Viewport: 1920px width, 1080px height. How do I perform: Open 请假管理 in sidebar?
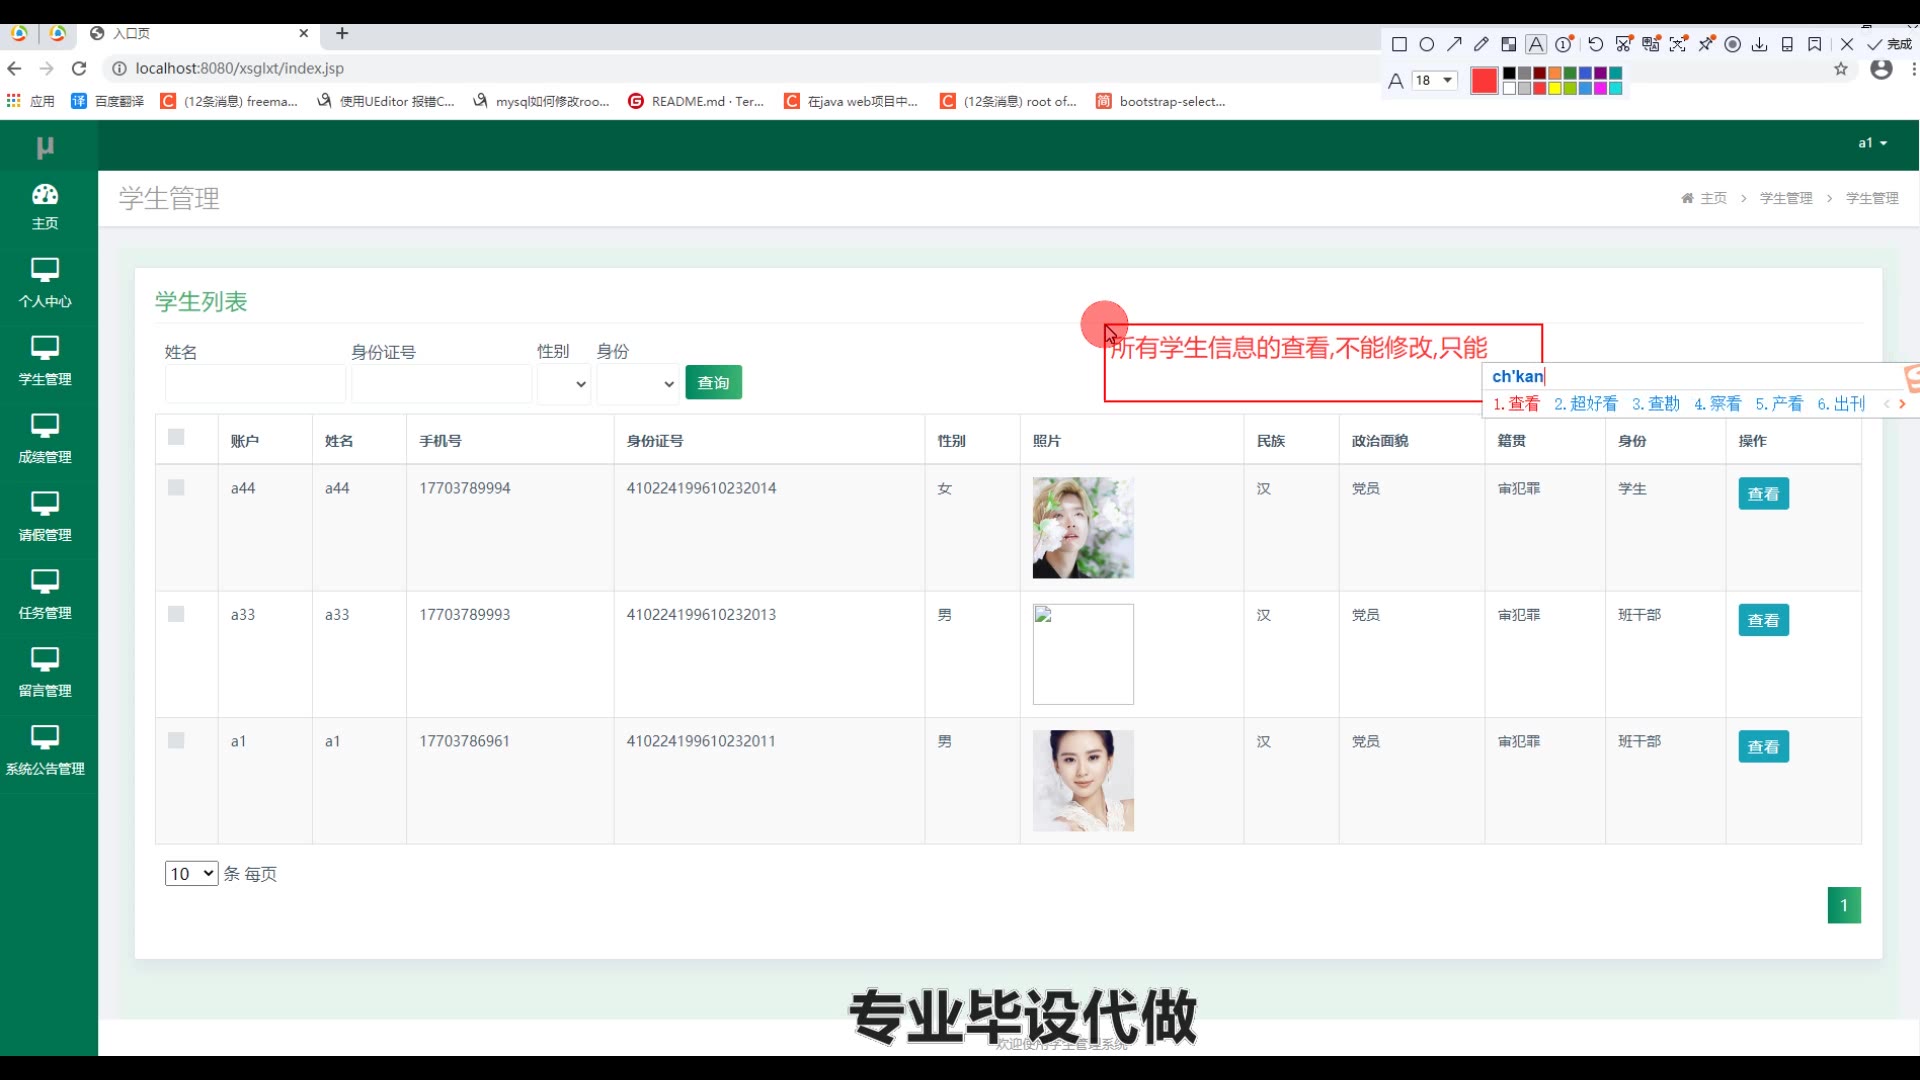(45, 518)
